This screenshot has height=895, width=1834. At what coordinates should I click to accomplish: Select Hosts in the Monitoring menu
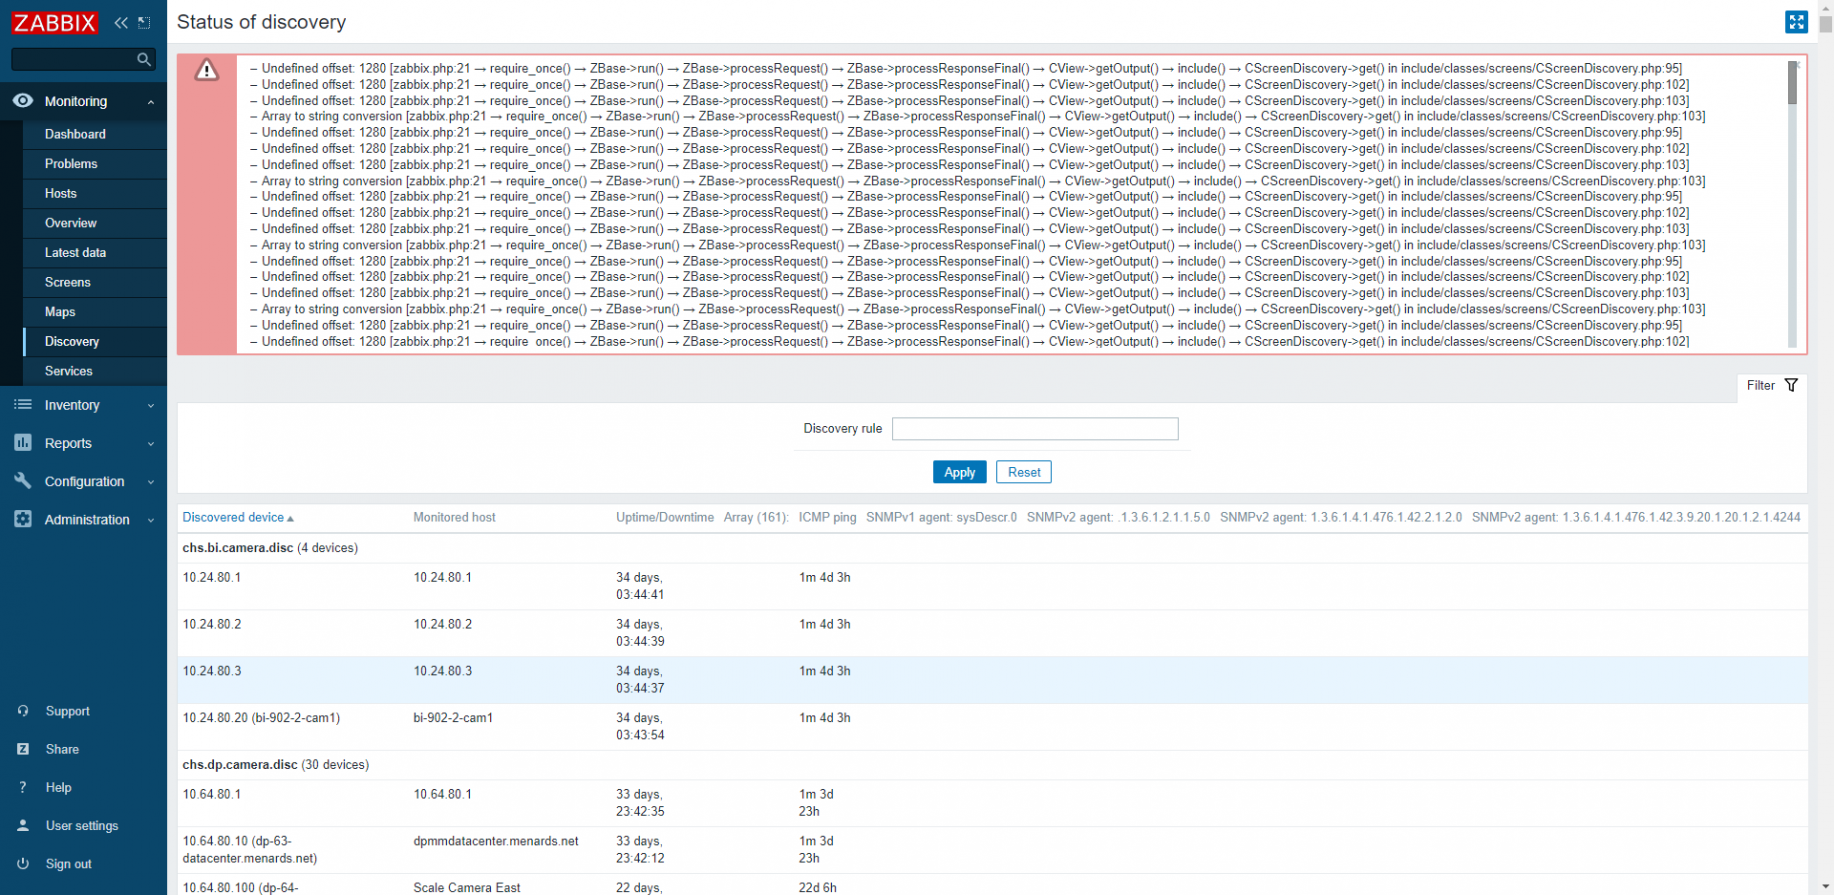tap(60, 193)
